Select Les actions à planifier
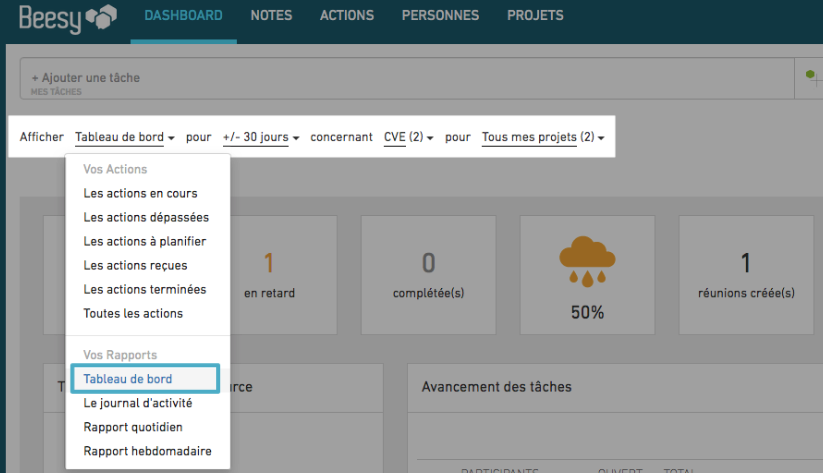The image size is (823, 473). (x=144, y=241)
